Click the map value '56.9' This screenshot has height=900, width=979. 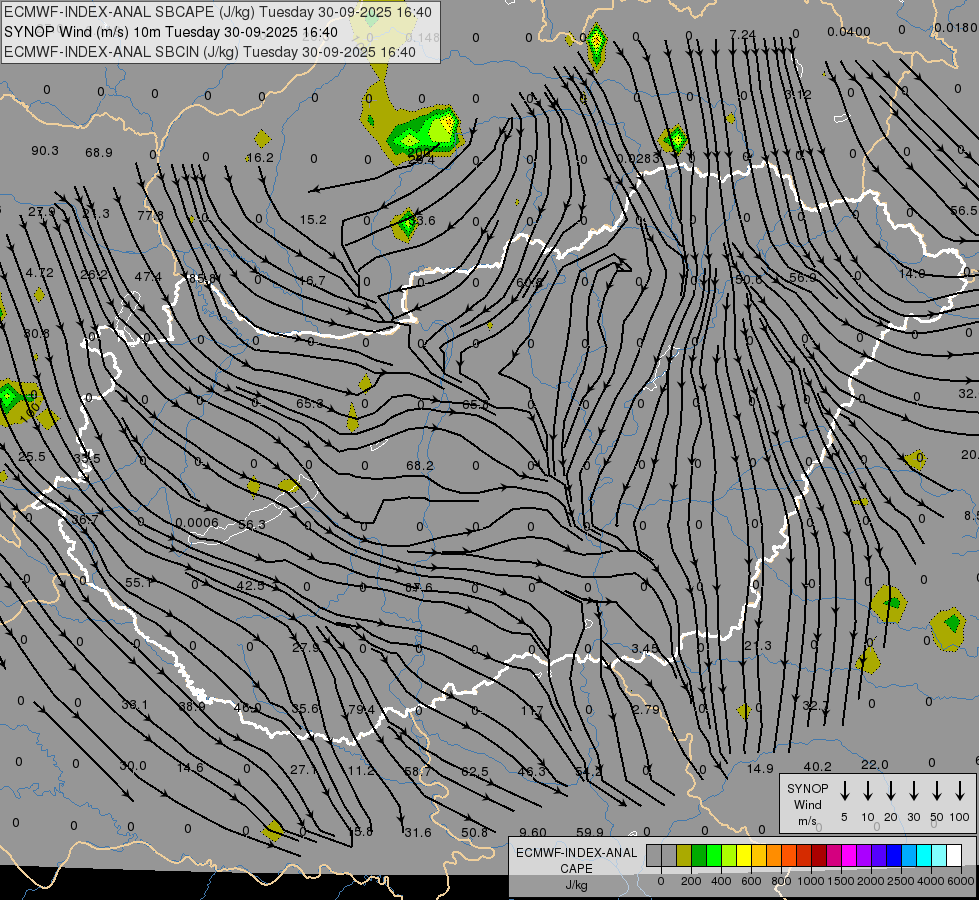click(x=803, y=277)
